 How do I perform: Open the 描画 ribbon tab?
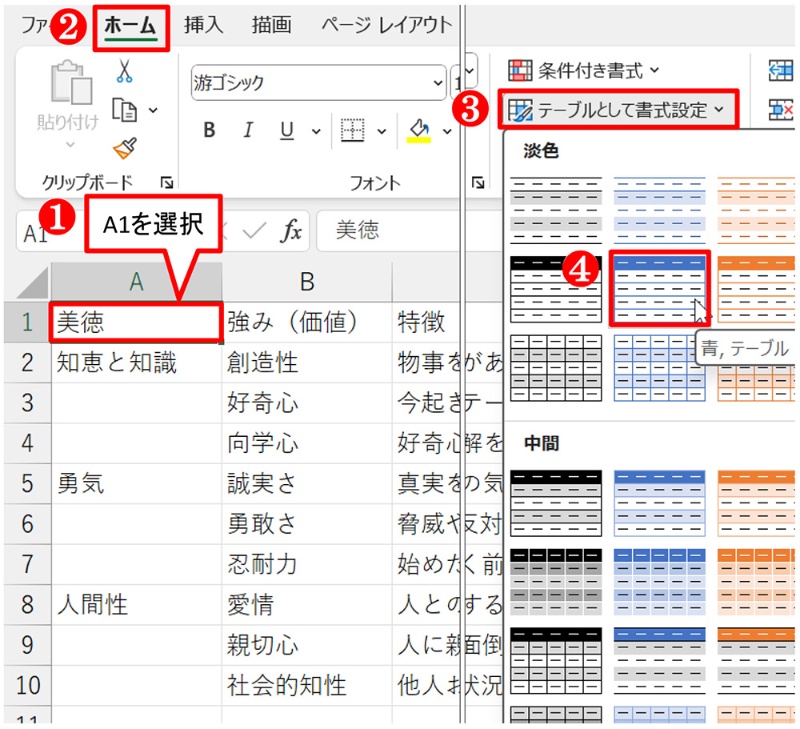[x=270, y=25]
